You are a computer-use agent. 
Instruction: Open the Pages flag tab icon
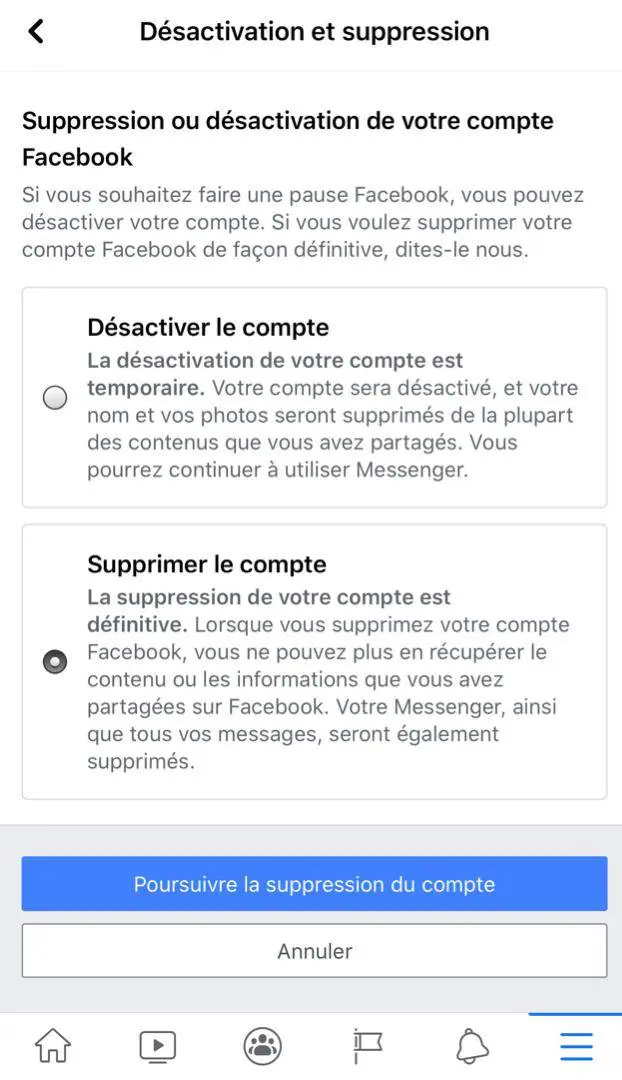367,1046
